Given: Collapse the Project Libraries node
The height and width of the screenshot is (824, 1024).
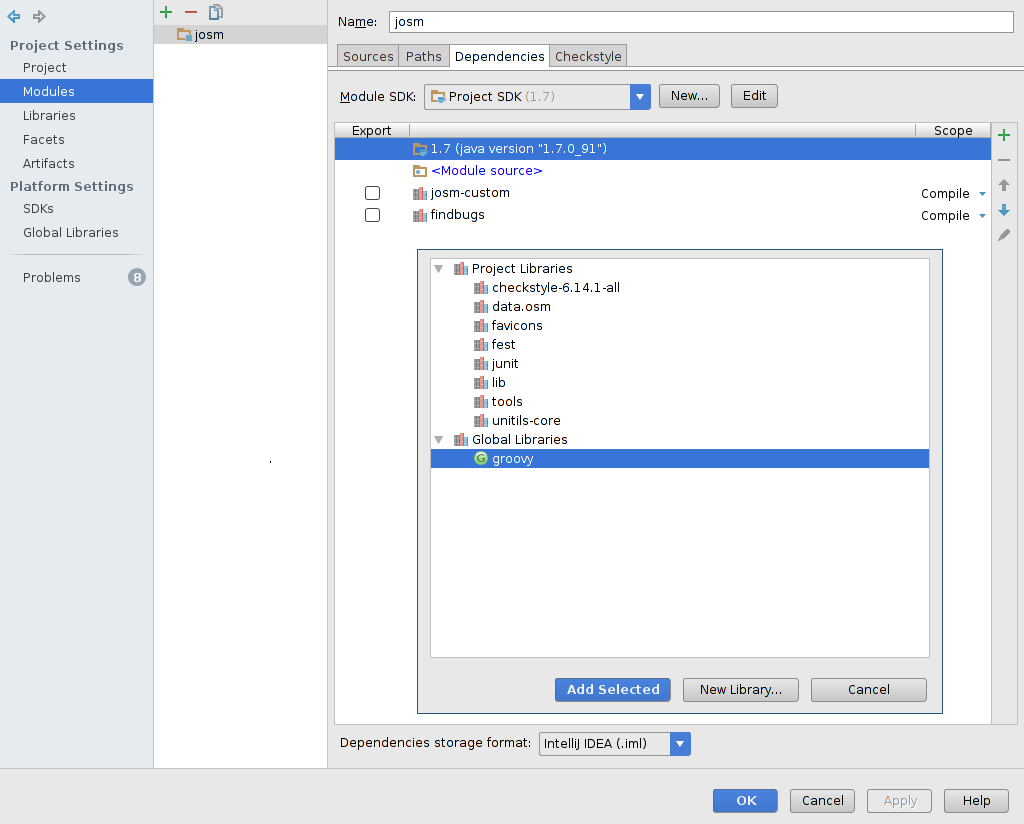Looking at the screenshot, I should [x=439, y=268].
